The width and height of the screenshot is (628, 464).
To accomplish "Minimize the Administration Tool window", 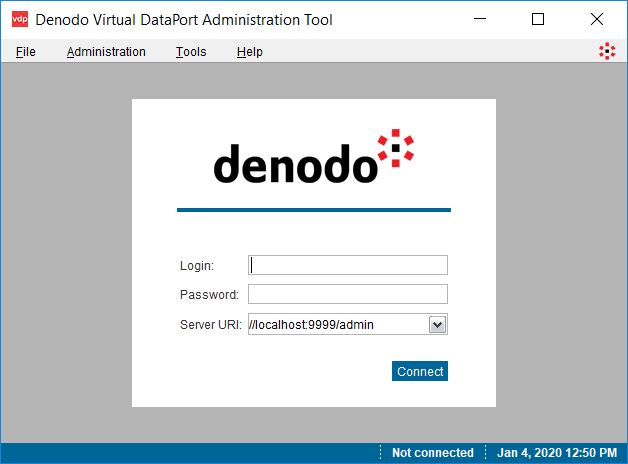I will coord(480,19).
